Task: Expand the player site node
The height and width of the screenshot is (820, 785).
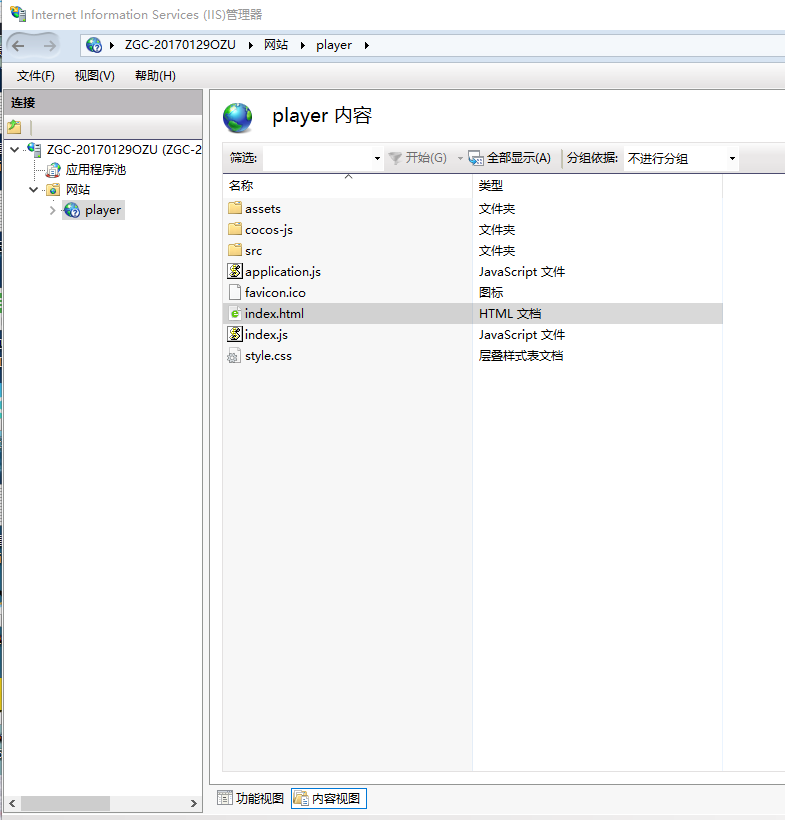Action: point(52,210)
